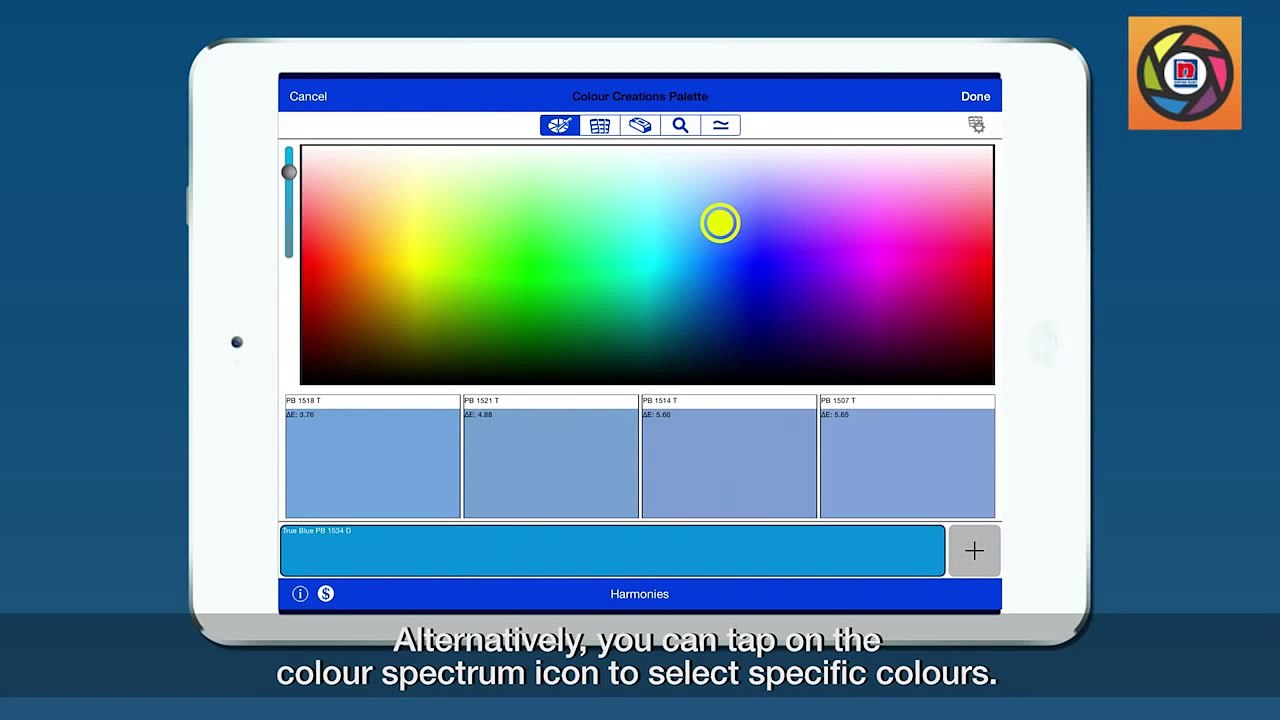Click the 'ΔE: 5.65' value
This screenshot has height=720, width=1280.
(834, 415)
